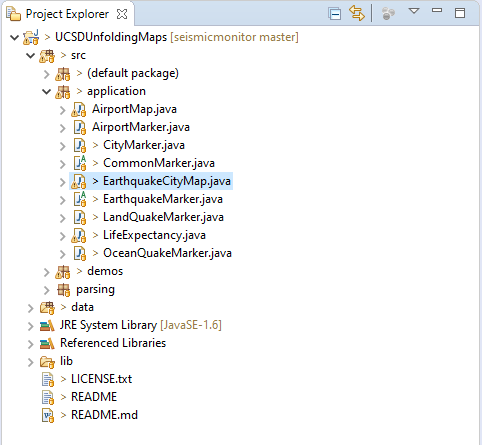Screen dimensions: 482x445
Task: Collapse the UCSDUnfoldingMaps project node
Action: tap(14, 37)
